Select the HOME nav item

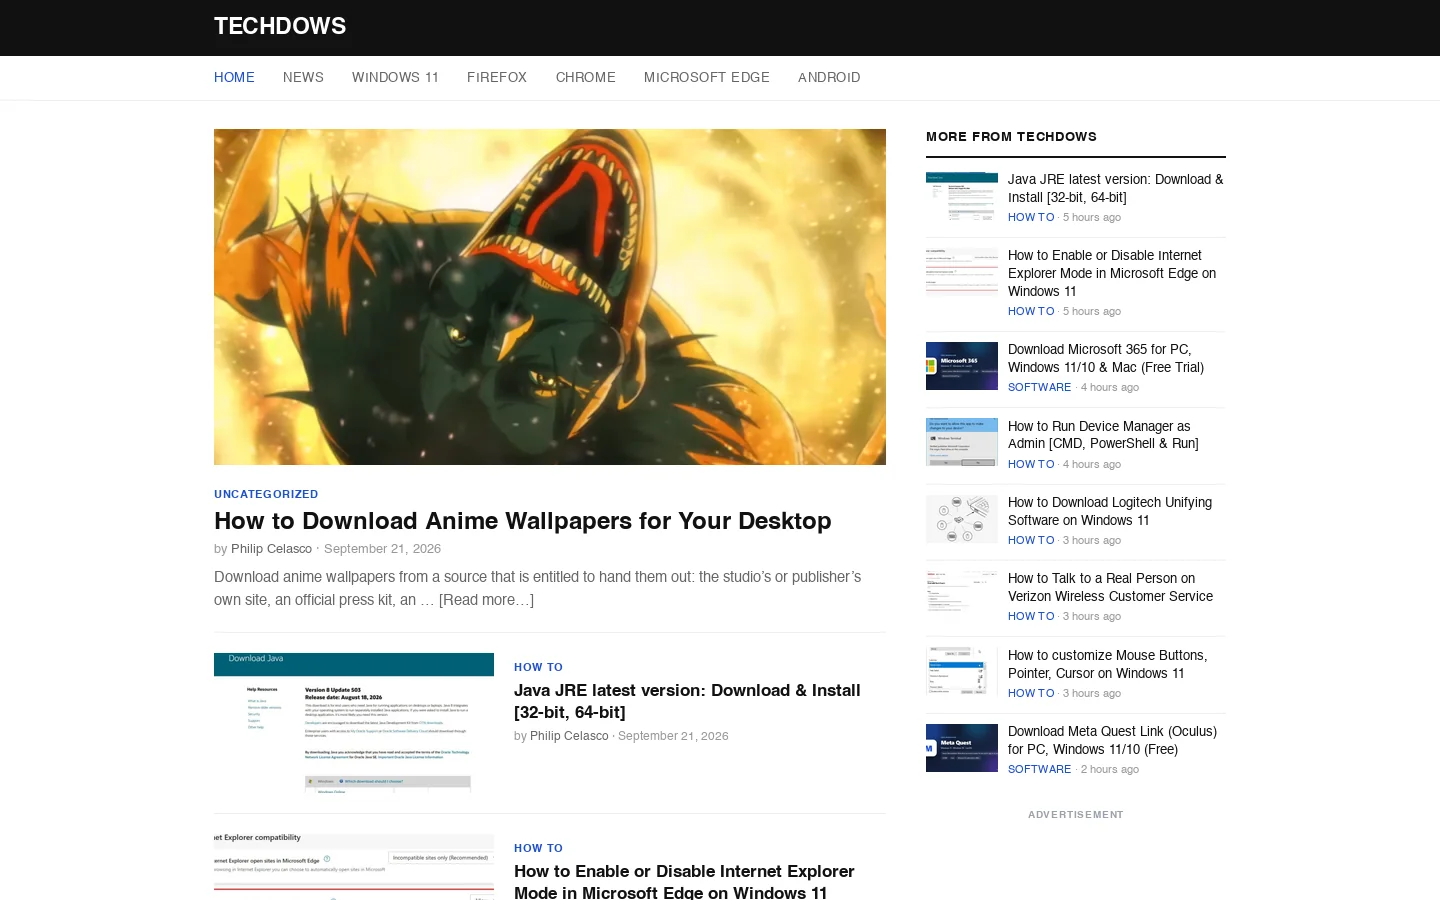[x=234, y=77]
